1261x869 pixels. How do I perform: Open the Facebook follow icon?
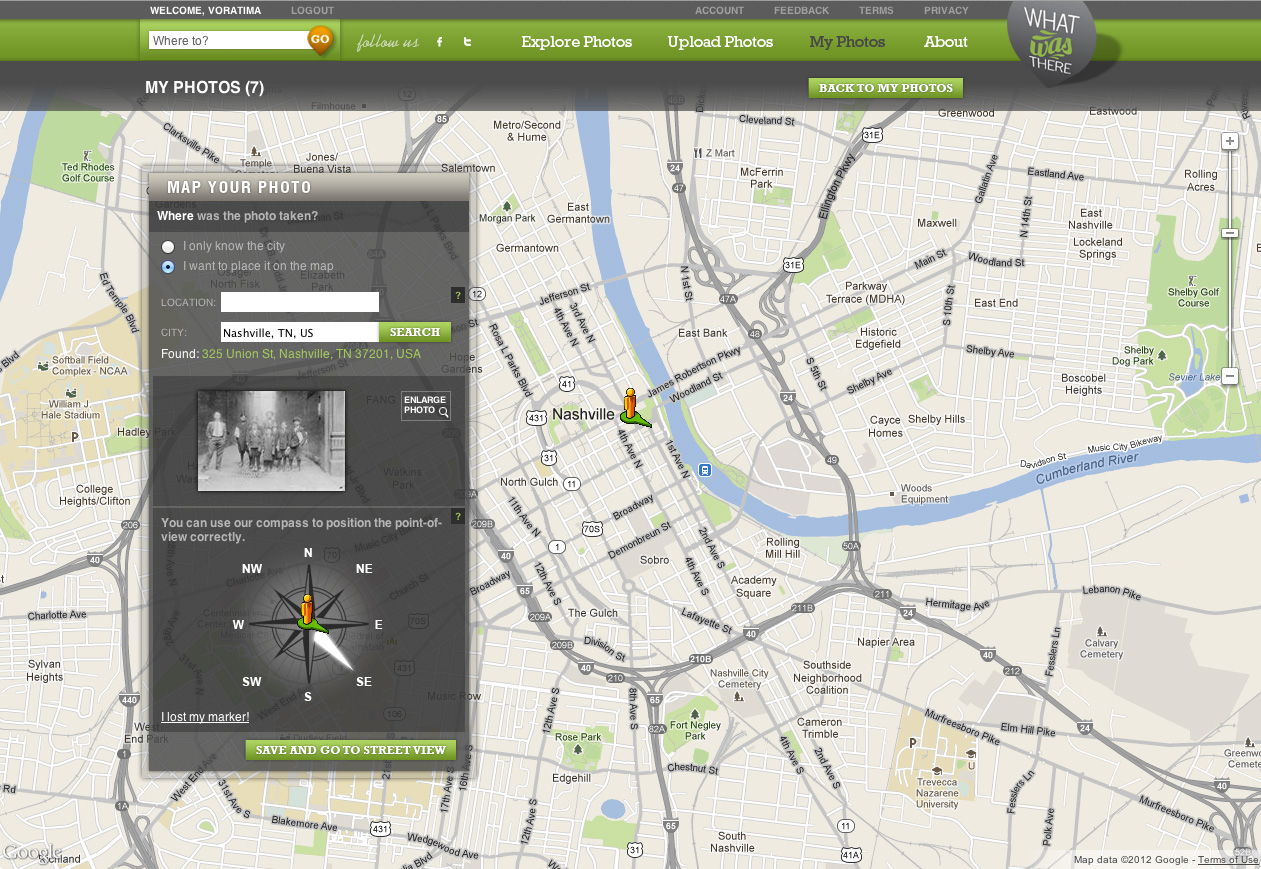439,42
